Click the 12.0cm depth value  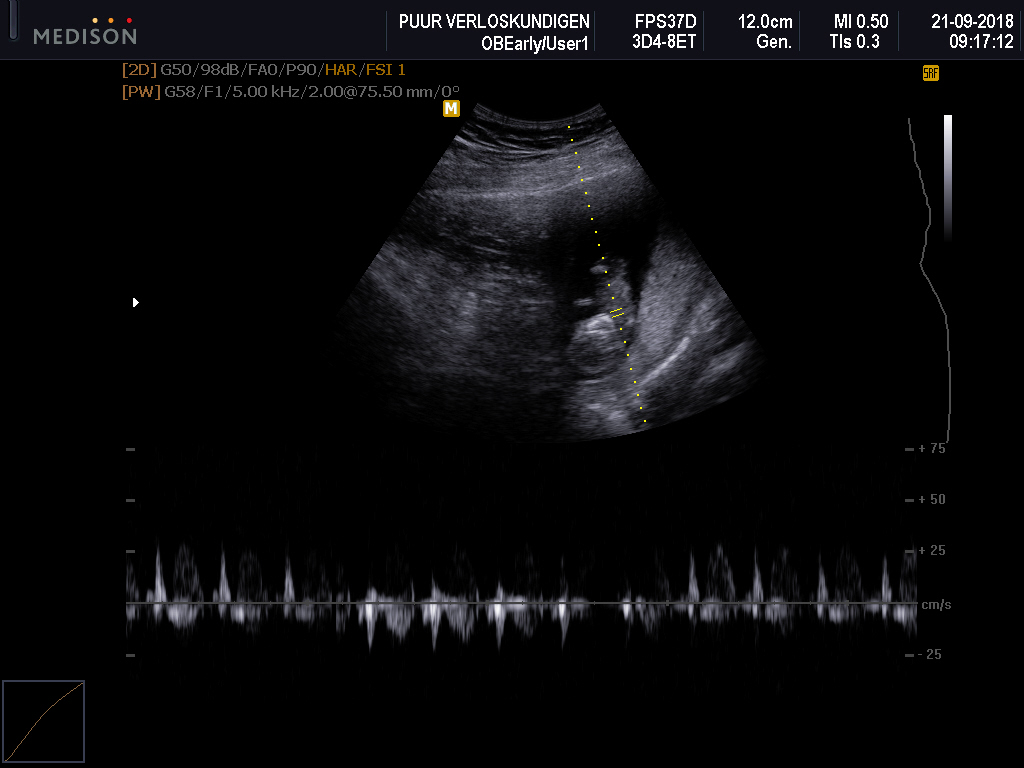click(x=764, y=21)
